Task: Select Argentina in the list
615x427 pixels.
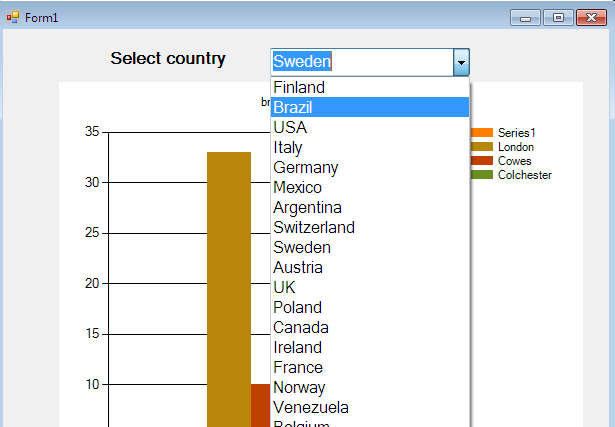Action: pyautogui.click(x=307, y=208)
